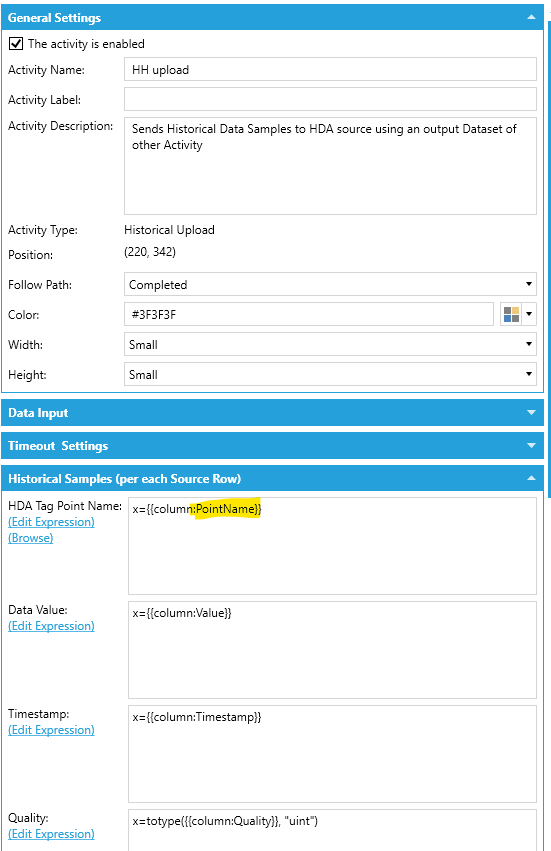Open Edit Expression for HDA Tag Point Name
551x851 pixels.
[51, 522]
